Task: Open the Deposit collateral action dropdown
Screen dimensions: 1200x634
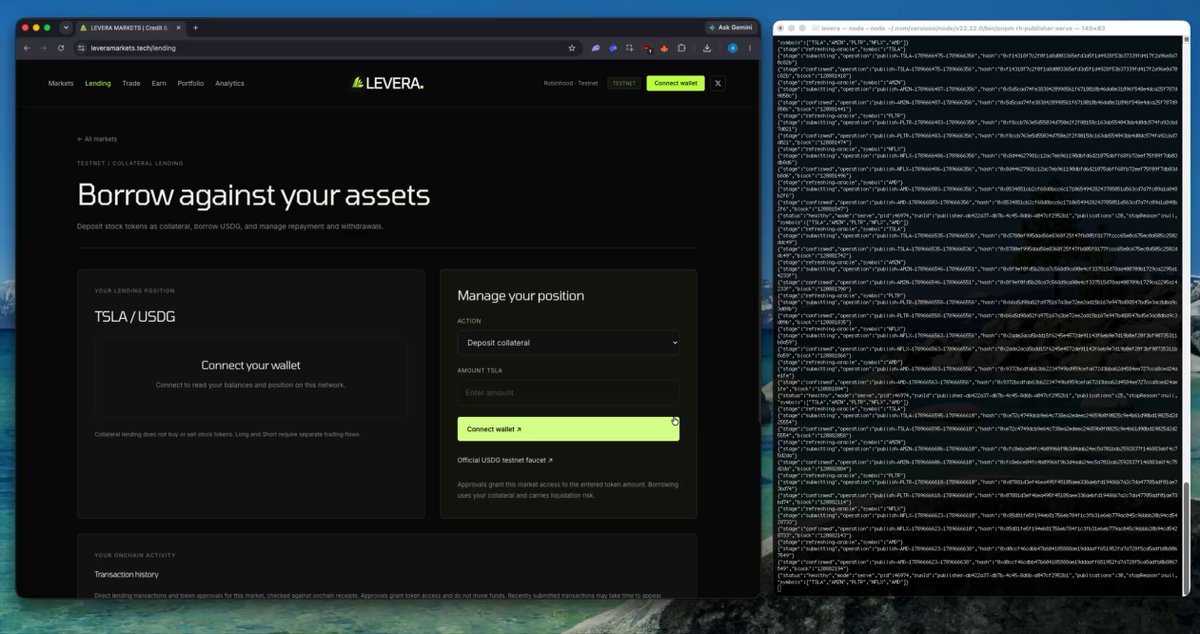Action: click(x=568, y=343)
